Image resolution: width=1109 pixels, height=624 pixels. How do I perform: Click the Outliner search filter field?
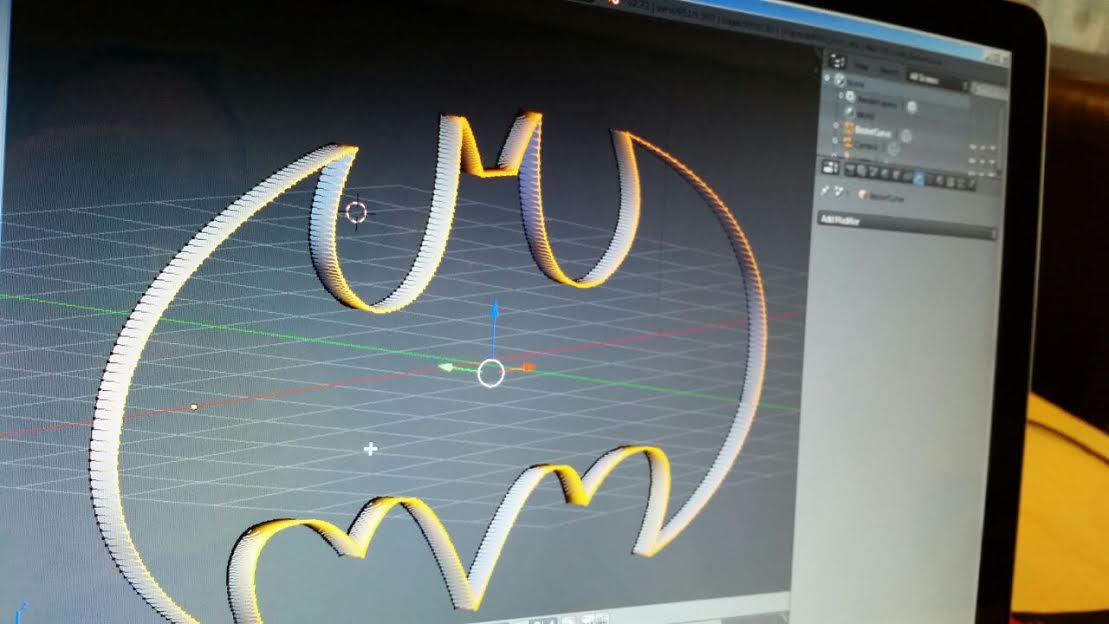tap(989, 90)
